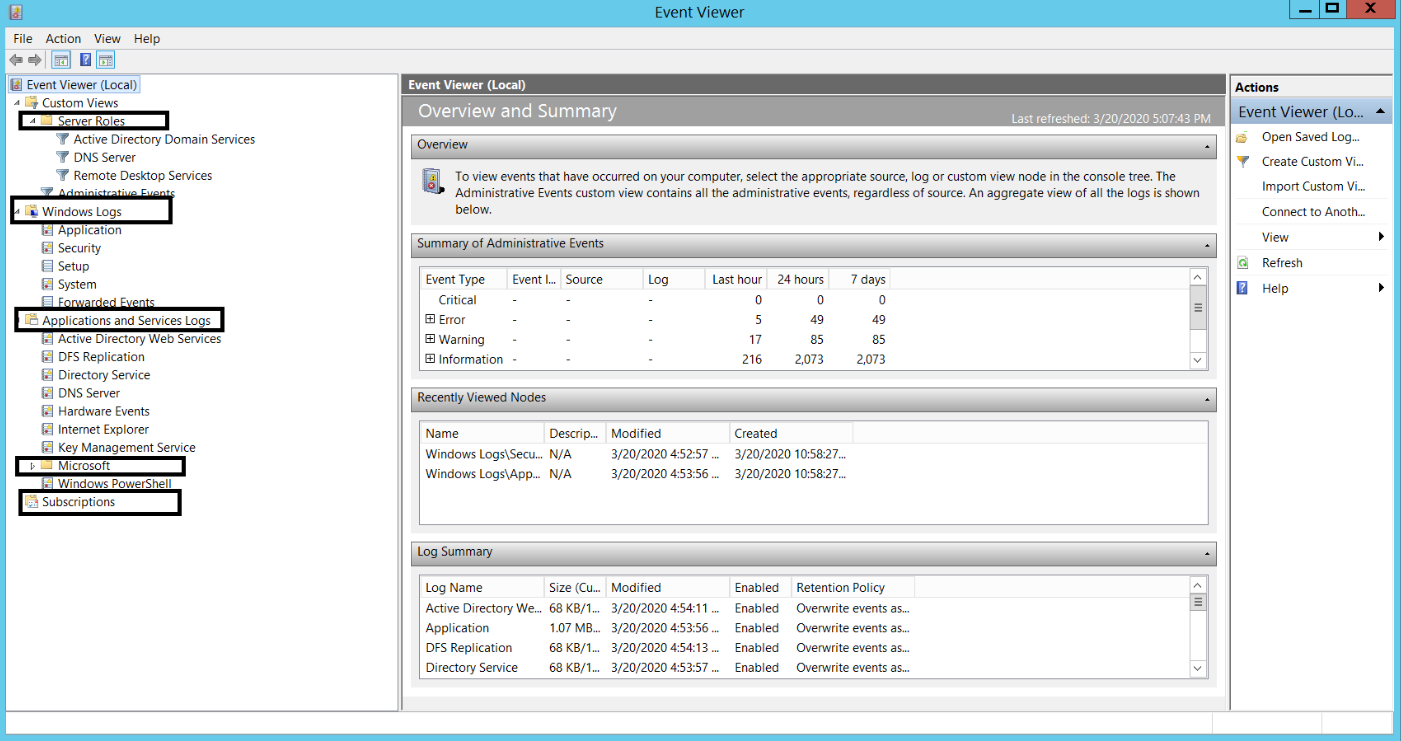Open DFS Replication log icon in tree
This screenshot has width=1401, height=741.
point(47,357)
